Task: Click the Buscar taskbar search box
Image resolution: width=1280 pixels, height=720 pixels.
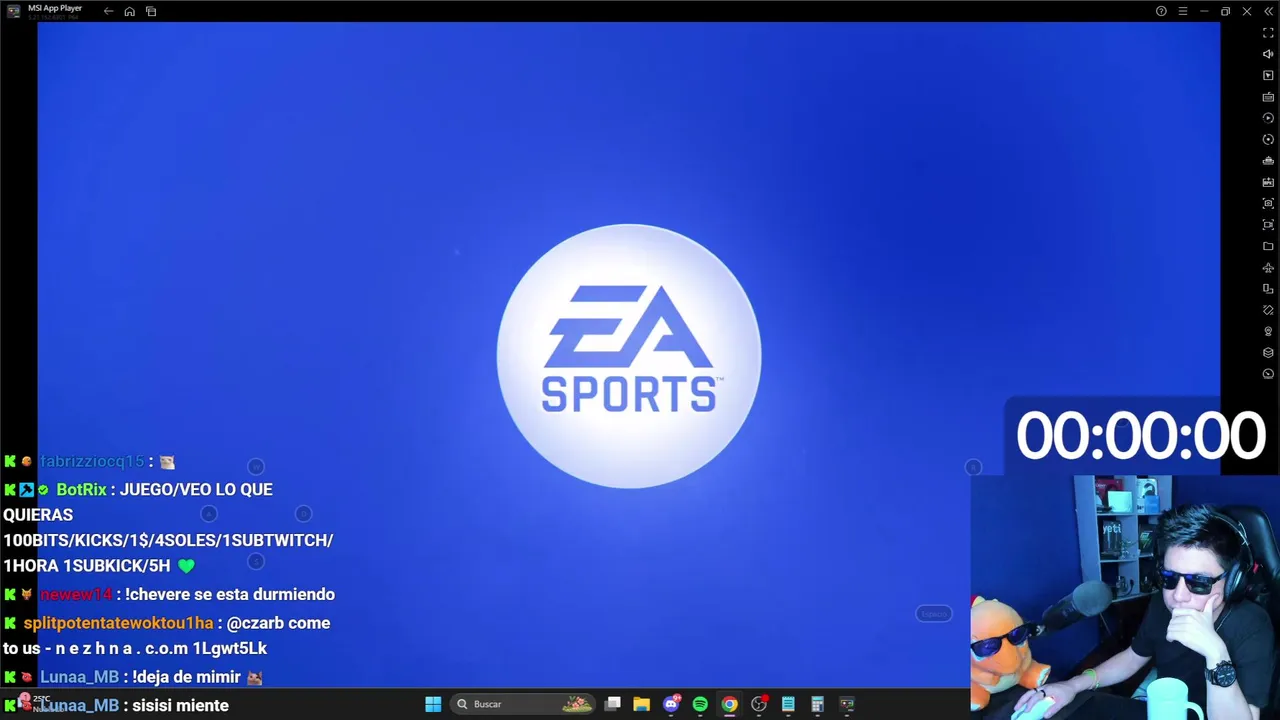Action: click(521, 704)
